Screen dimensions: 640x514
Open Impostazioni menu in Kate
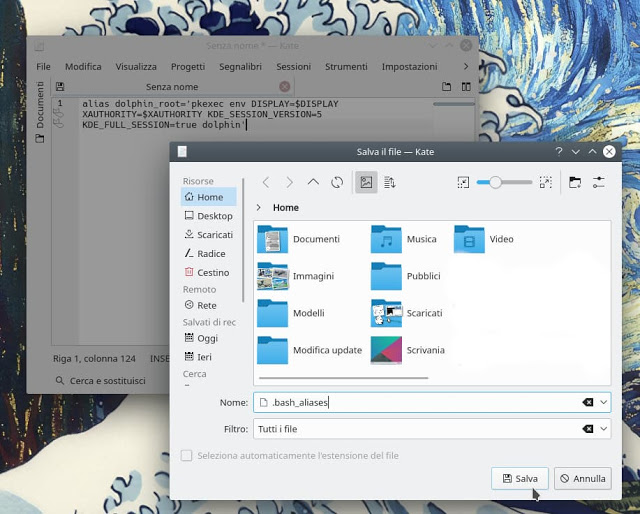[x=409, y=66]
